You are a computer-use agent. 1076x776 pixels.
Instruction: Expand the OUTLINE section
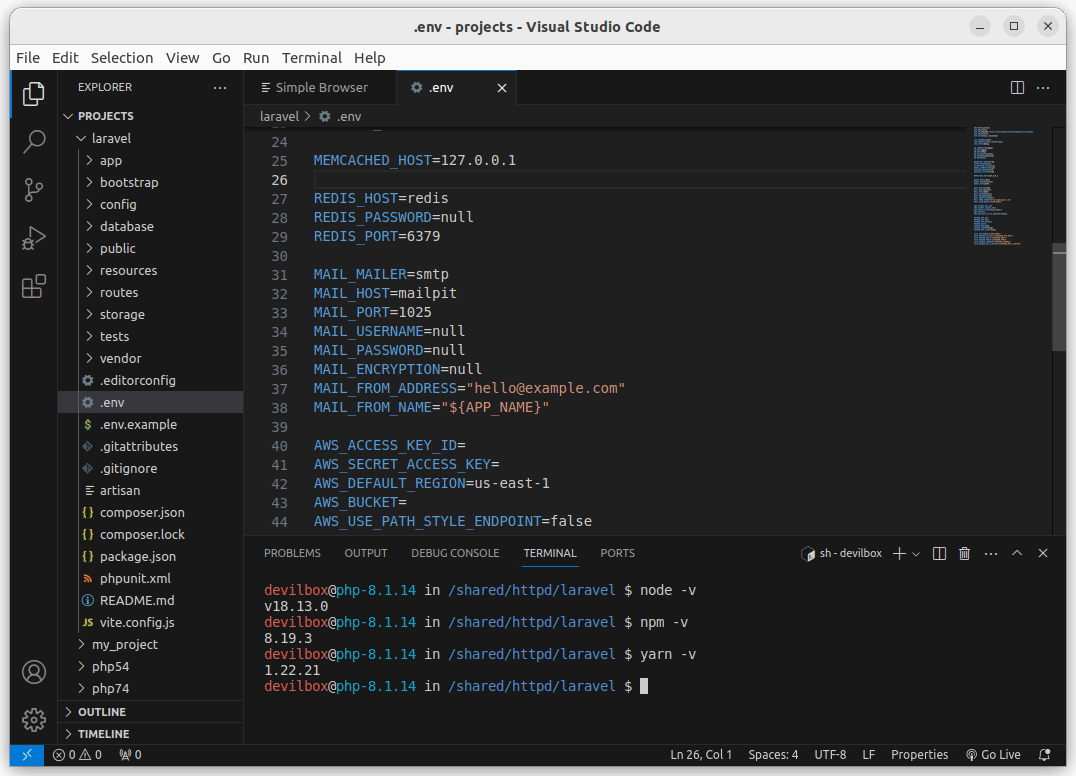click(x=101, y=712)
